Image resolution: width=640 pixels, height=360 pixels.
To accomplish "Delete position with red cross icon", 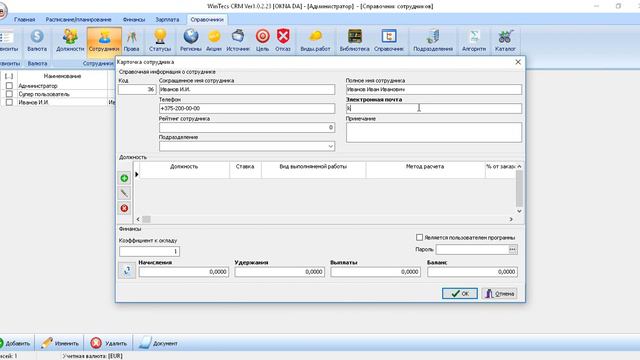I will [124, 208].
